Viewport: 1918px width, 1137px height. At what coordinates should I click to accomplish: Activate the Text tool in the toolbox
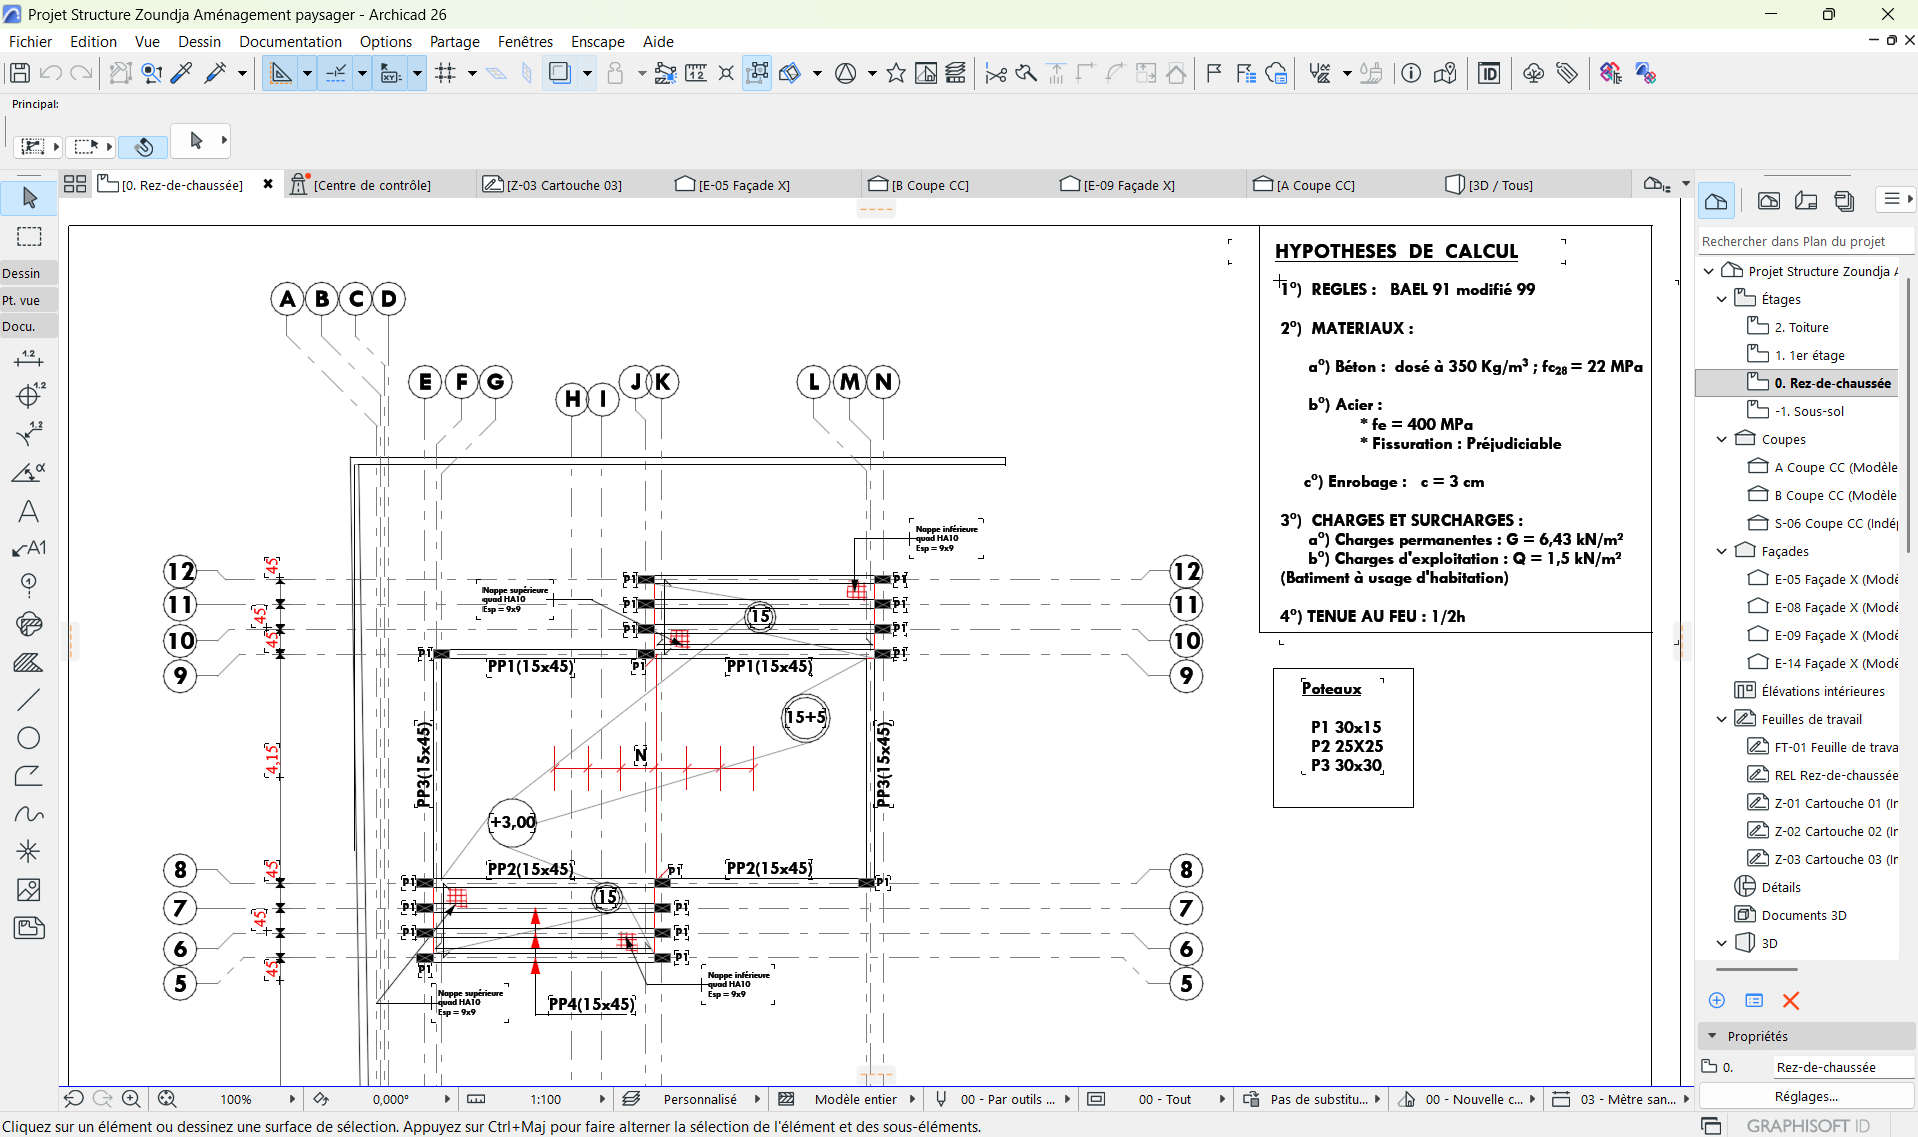[x=29, y=512]
